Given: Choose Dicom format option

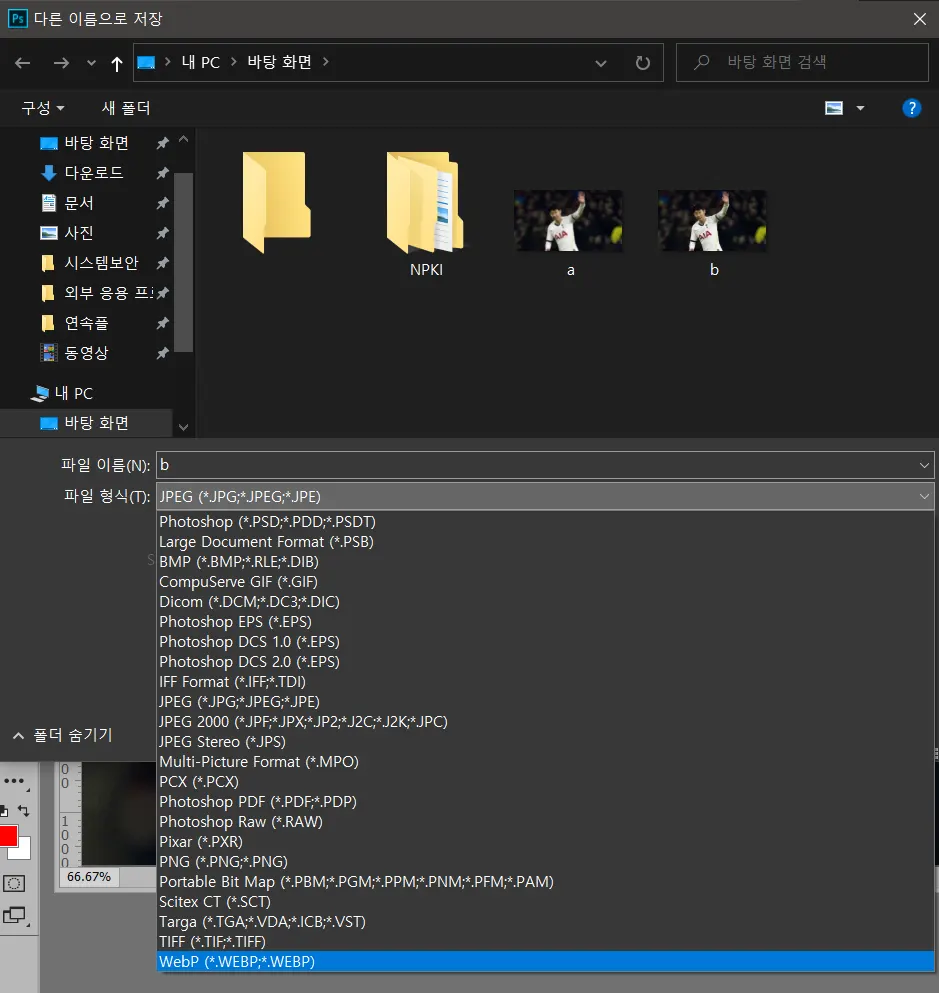Looking at the screenshot, I should (545, 602).
